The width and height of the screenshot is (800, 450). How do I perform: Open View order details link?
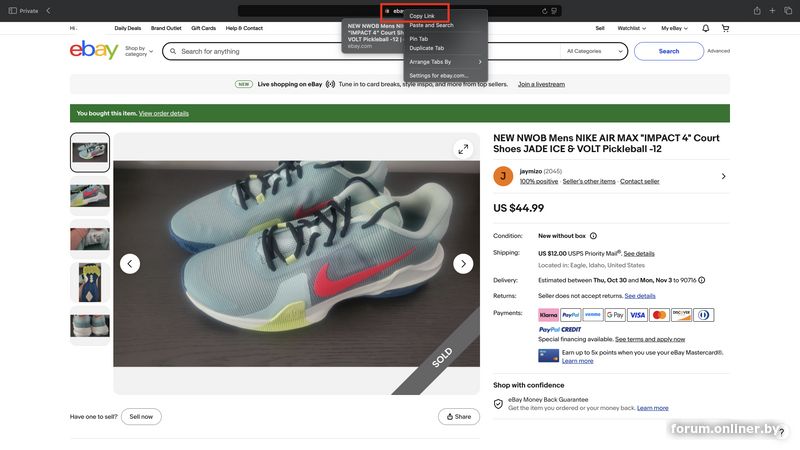[x=164, y=113]
